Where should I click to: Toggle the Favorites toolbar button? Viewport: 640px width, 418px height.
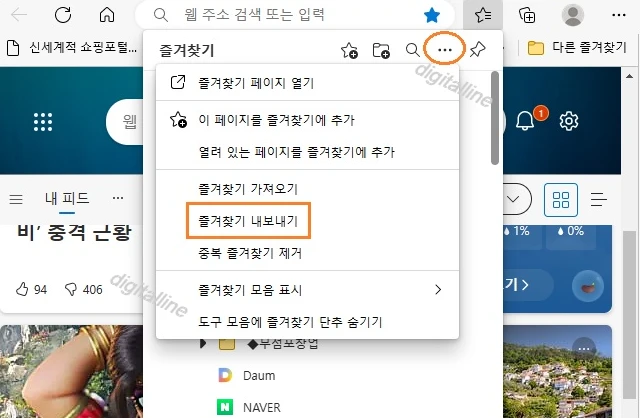click(483, 15)
